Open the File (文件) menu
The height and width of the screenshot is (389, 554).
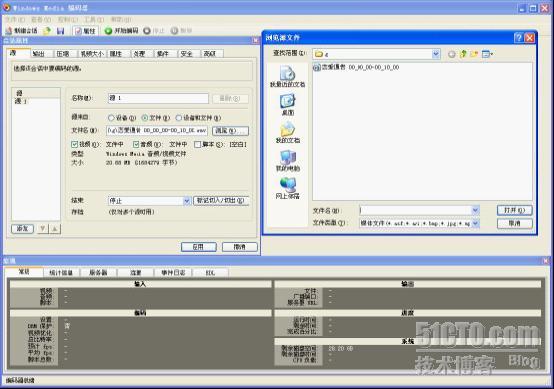(15, 19)
